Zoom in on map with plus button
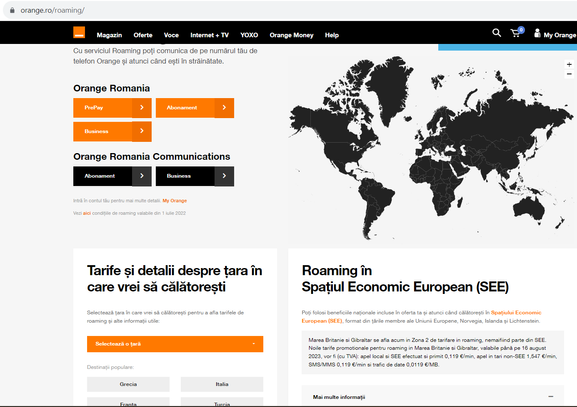The width and height of the screenshot is (577, 407). coord(569,64)
